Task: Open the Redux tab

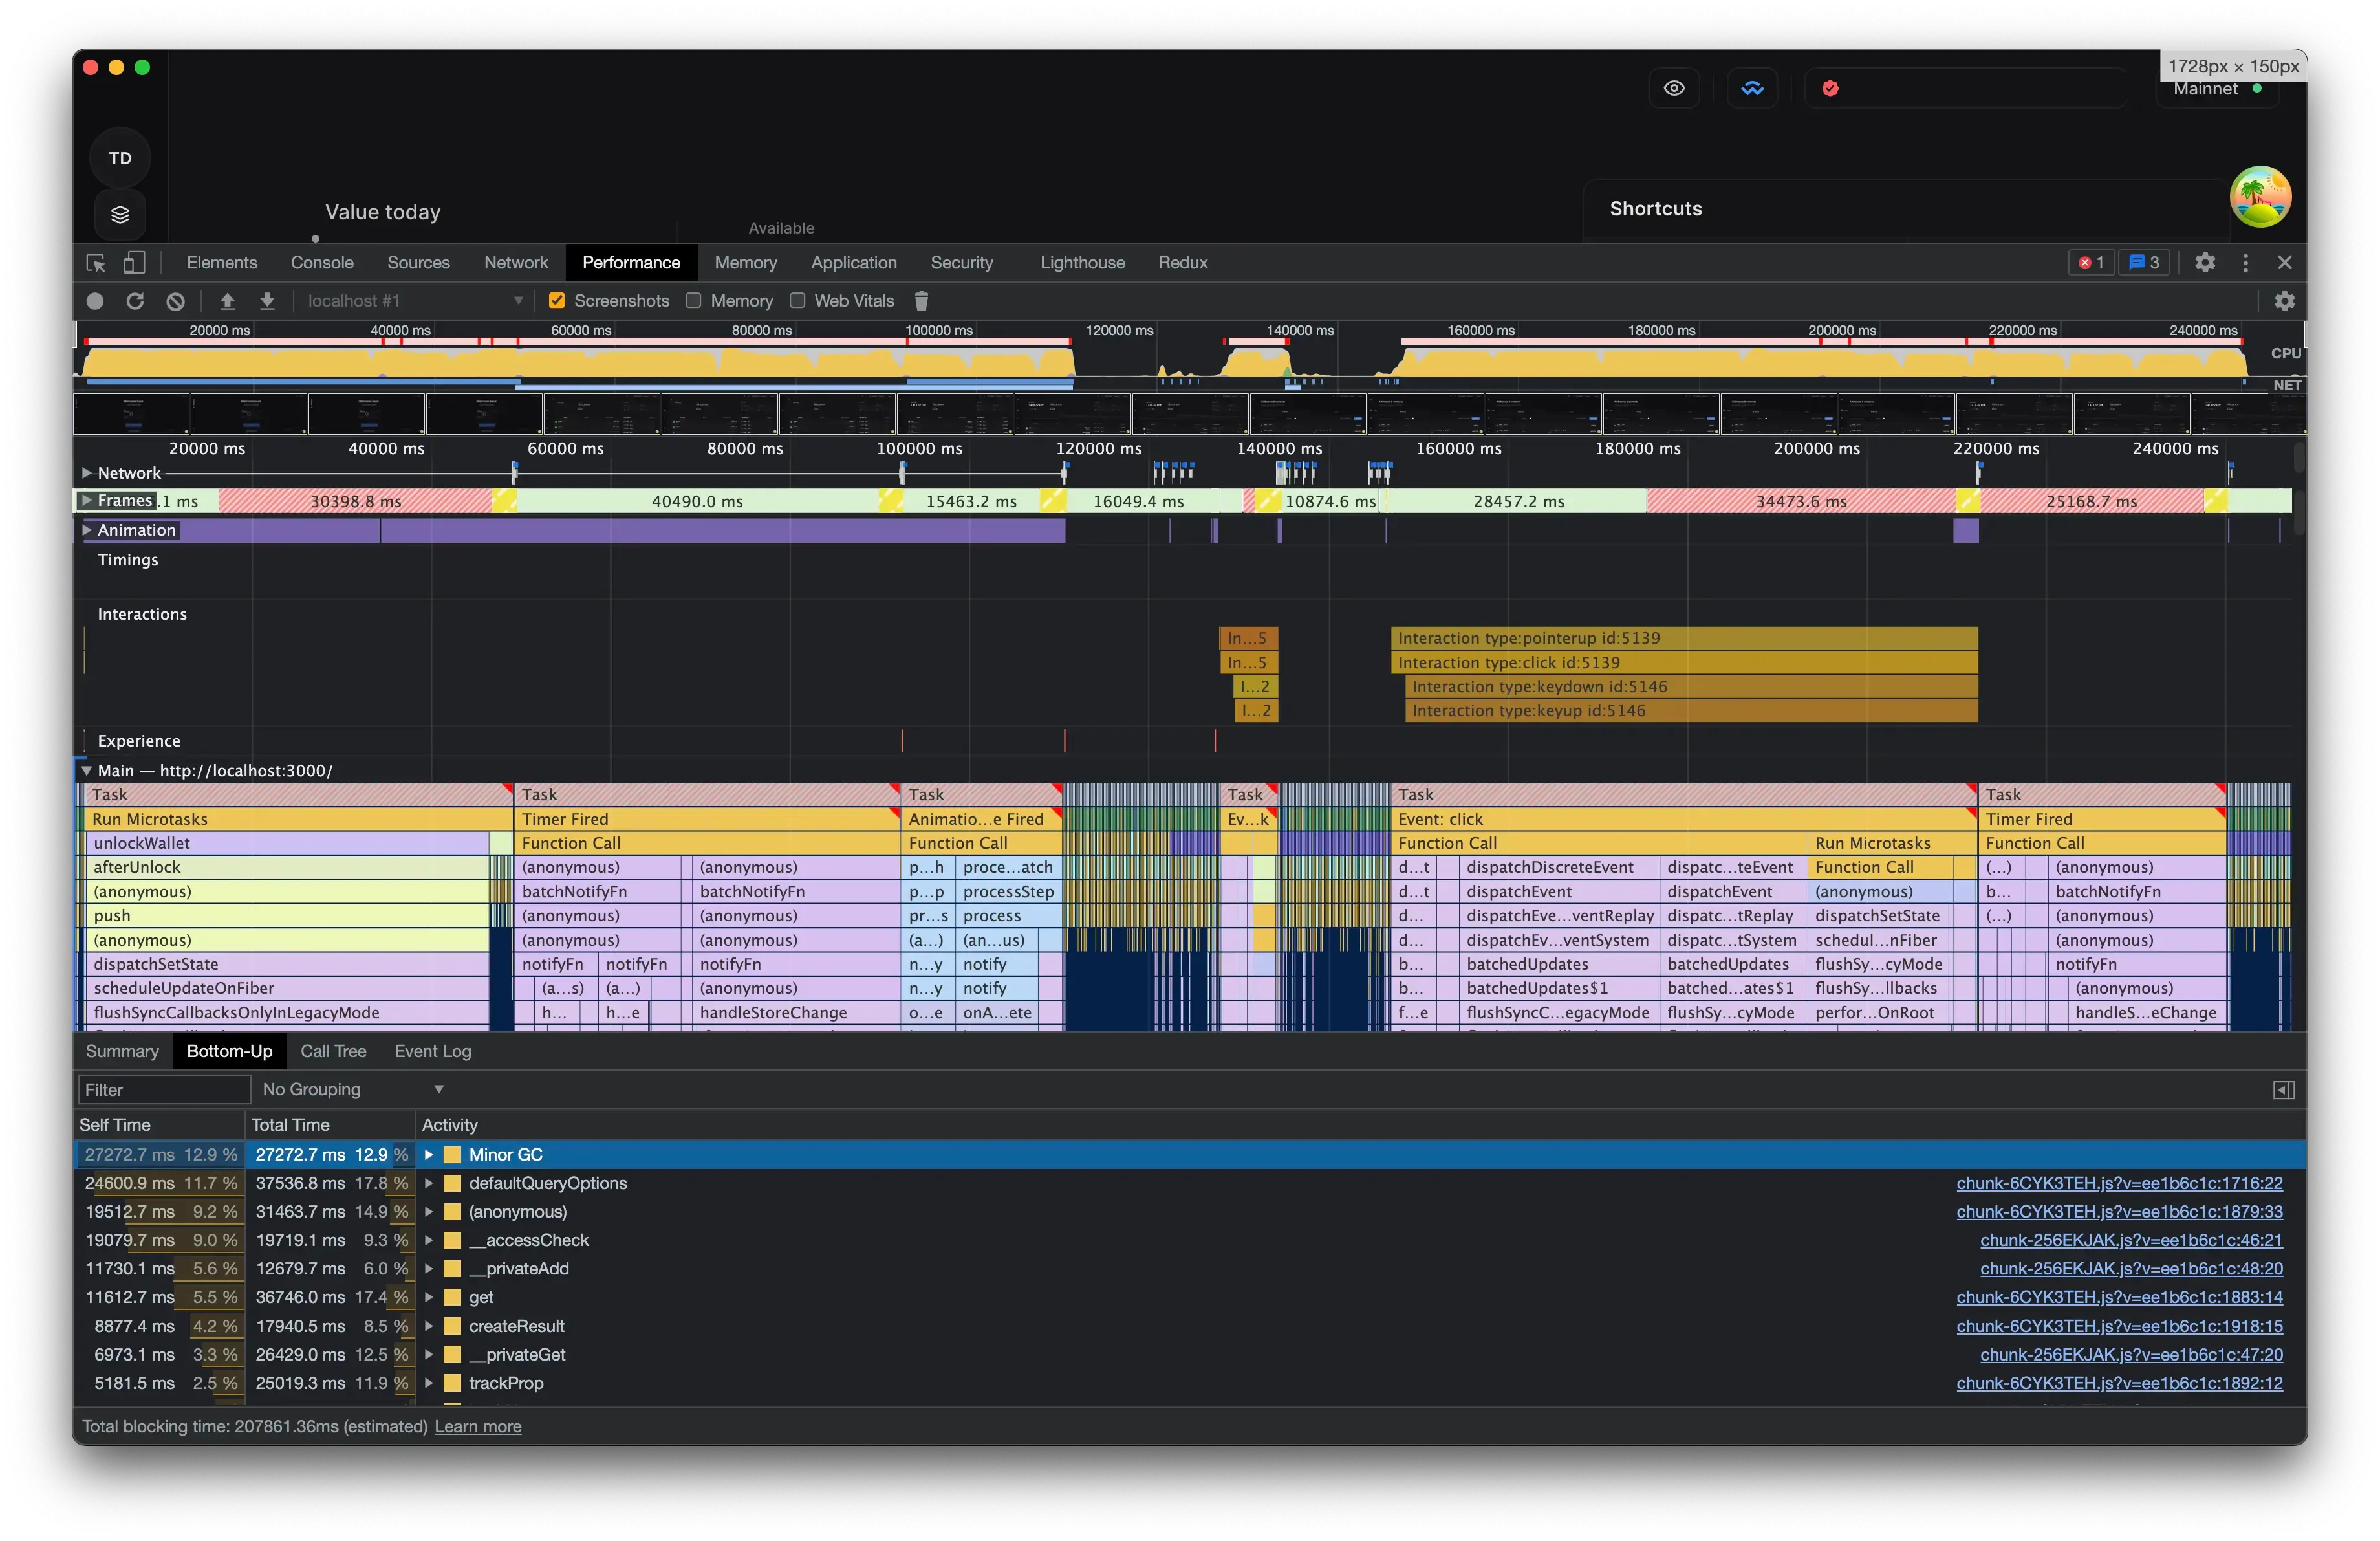Action: (1183, 263)
